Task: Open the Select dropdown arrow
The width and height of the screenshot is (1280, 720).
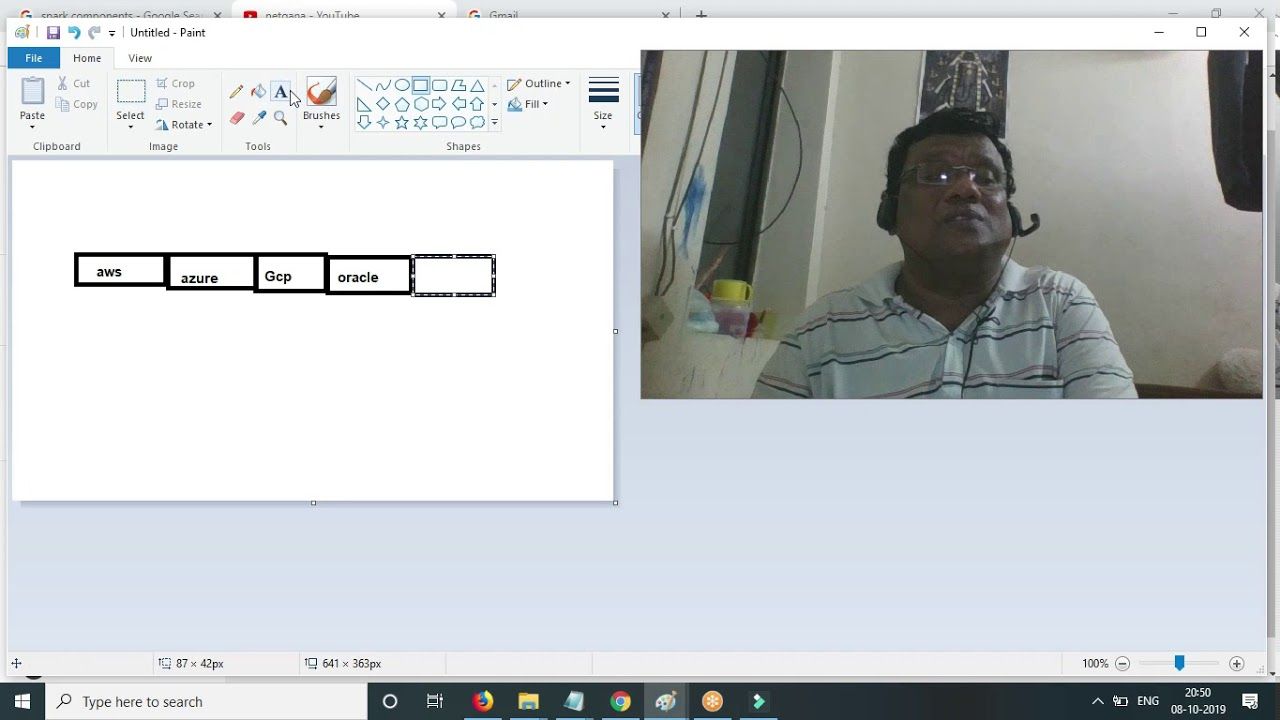Action: click(130, 127)
